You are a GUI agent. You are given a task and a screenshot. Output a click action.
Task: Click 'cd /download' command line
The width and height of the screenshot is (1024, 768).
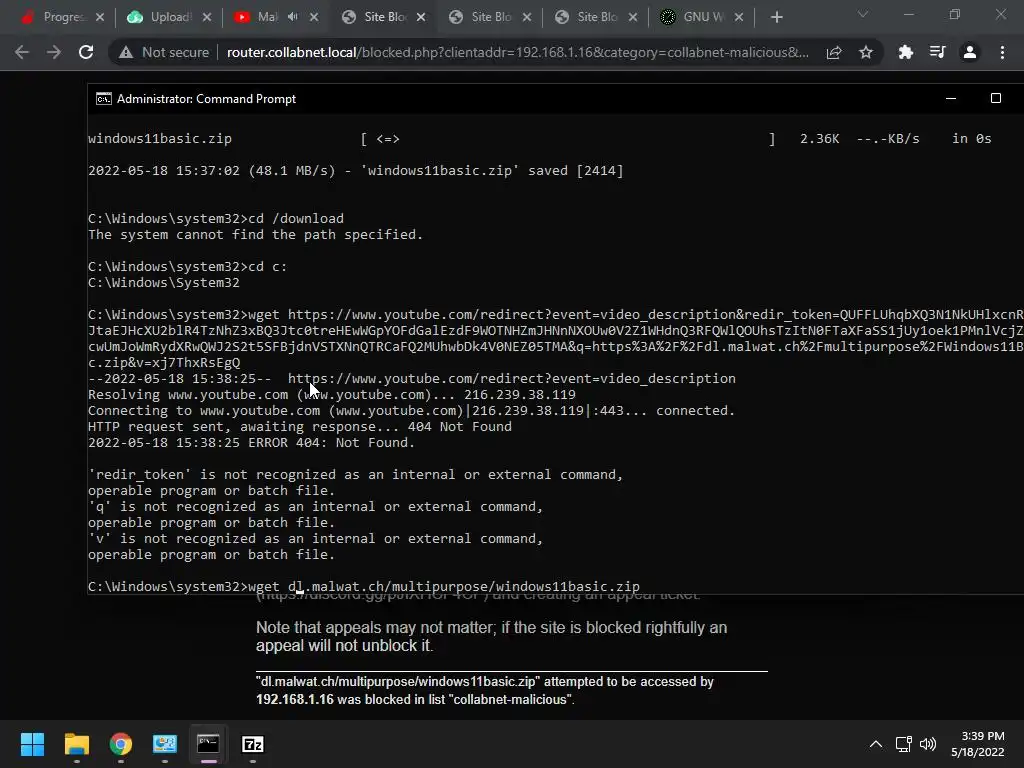(x=216, y=219)
